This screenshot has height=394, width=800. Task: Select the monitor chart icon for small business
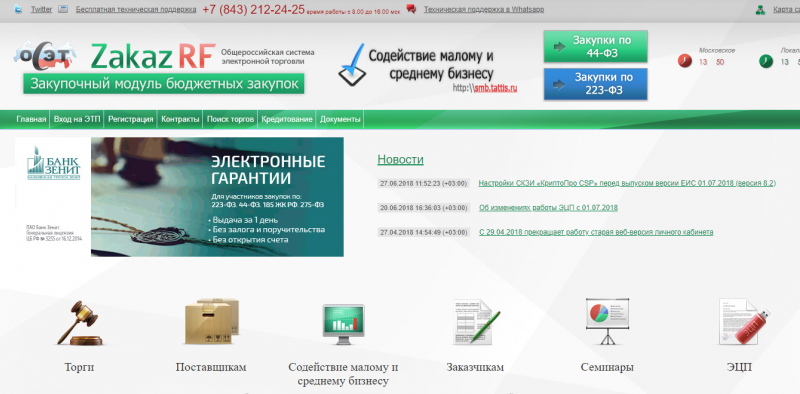click(x=343, y=324)
